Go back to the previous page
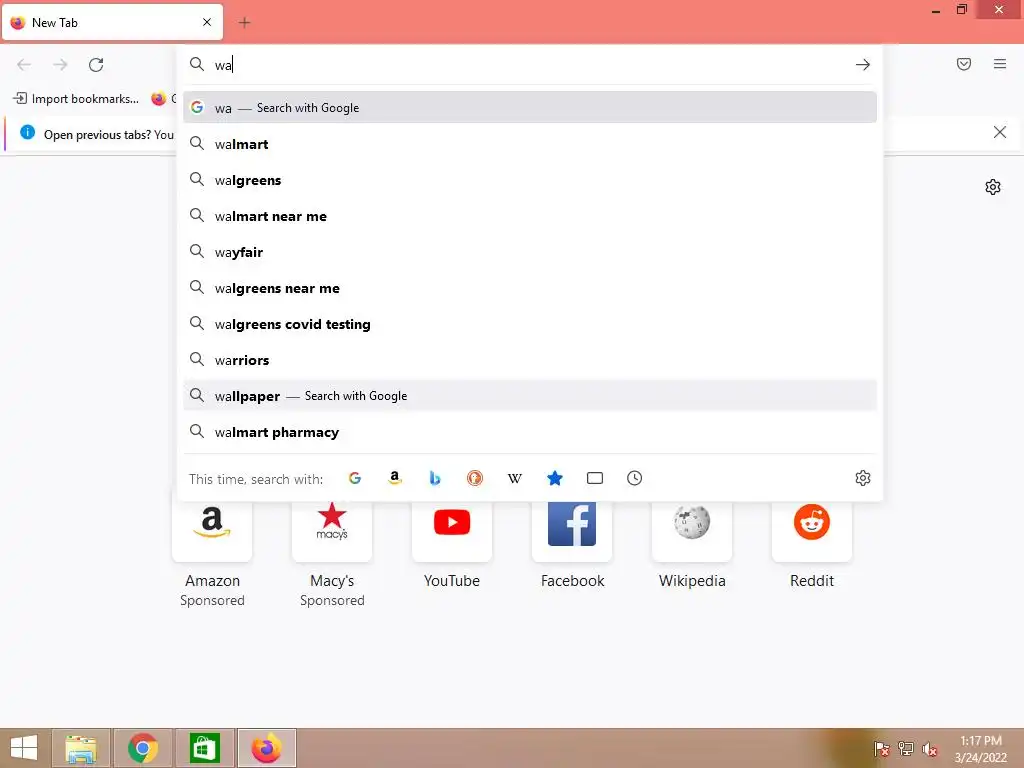This screenshot has width=1024, height=768. pyautogui.click(x=24, y=65)
